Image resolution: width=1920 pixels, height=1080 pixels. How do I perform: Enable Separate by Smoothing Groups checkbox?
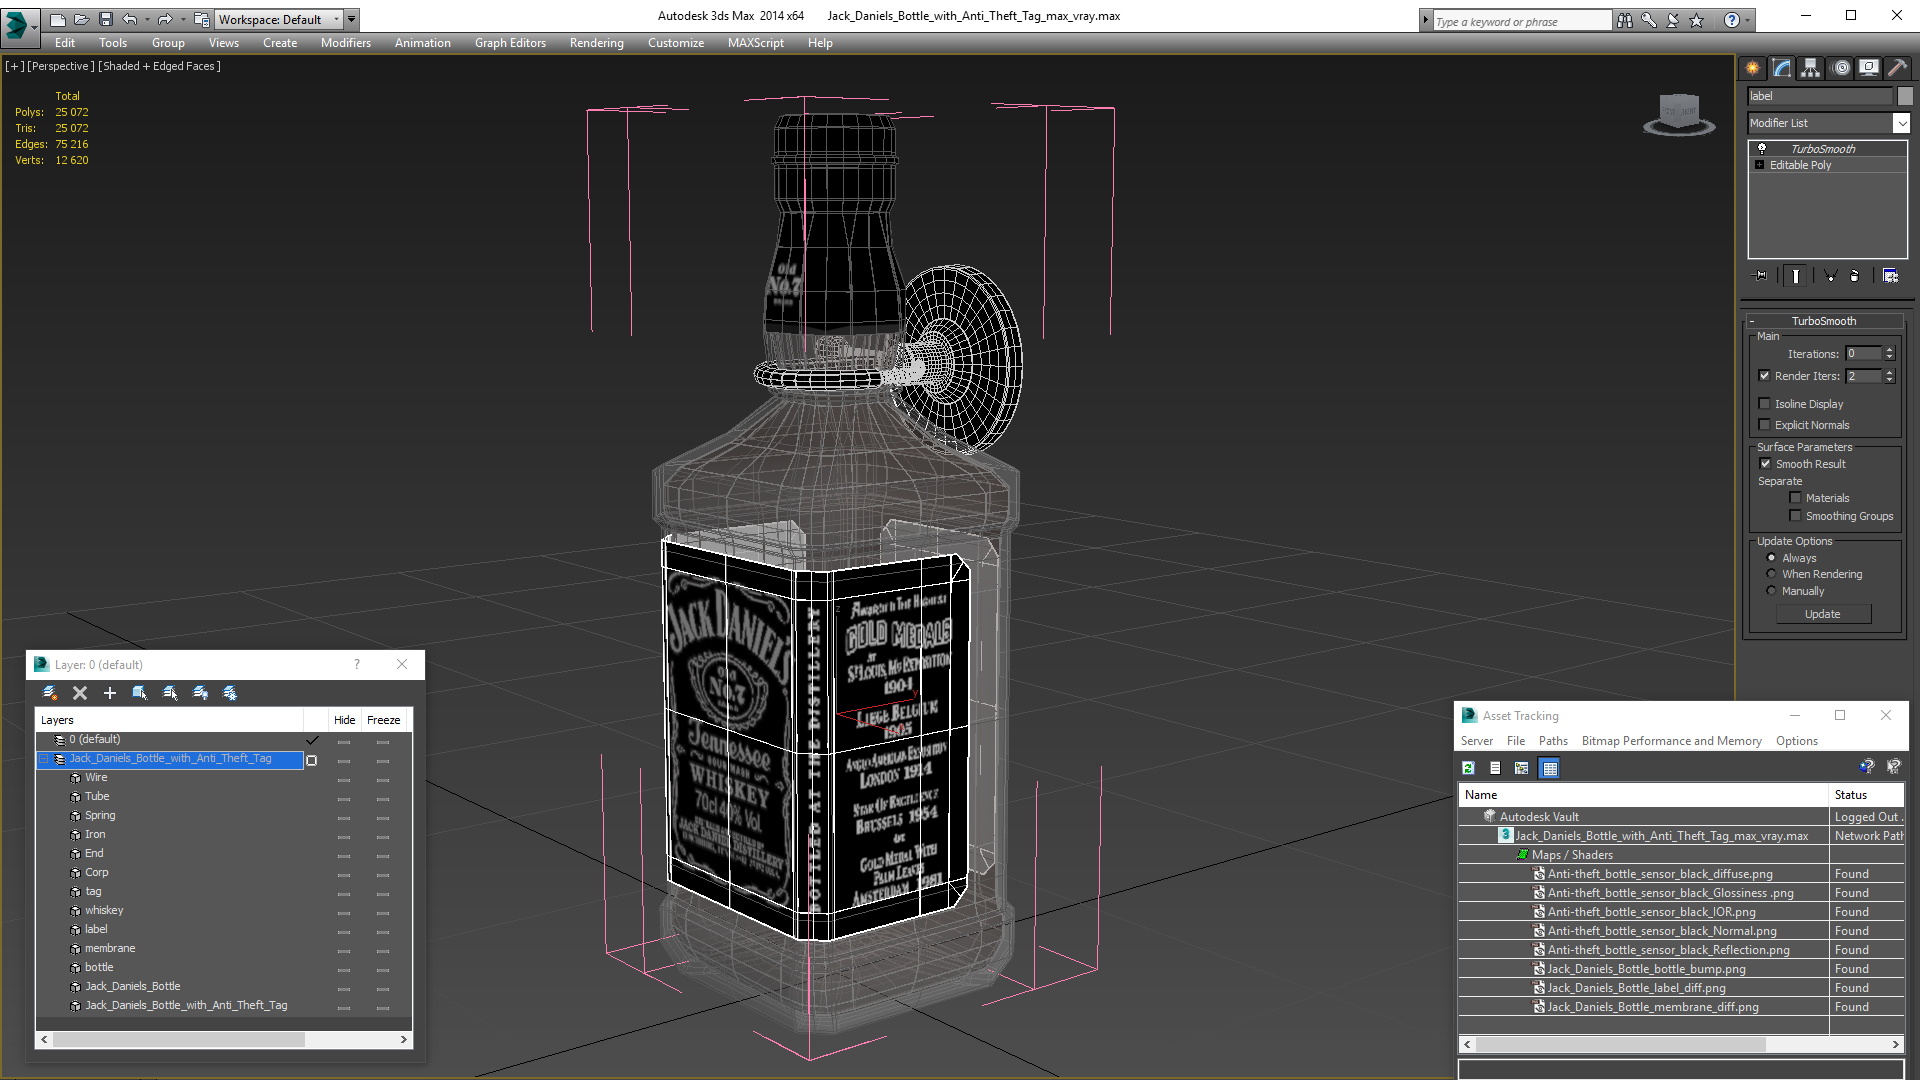pyautogui.click(x=1796, y=516)
